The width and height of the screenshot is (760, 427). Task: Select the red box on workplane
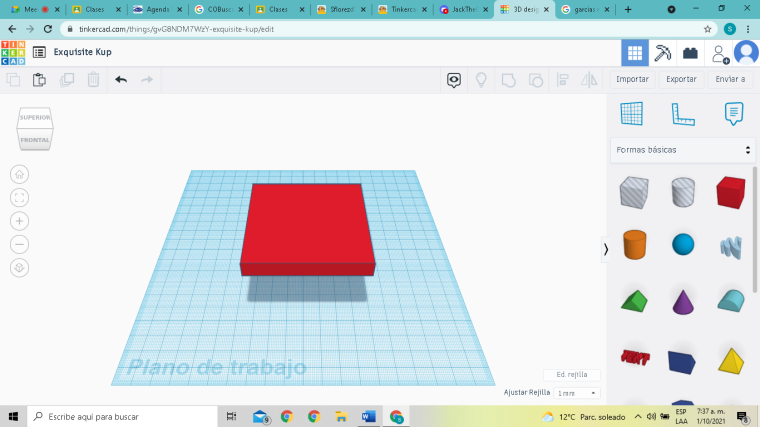[307, 229]
